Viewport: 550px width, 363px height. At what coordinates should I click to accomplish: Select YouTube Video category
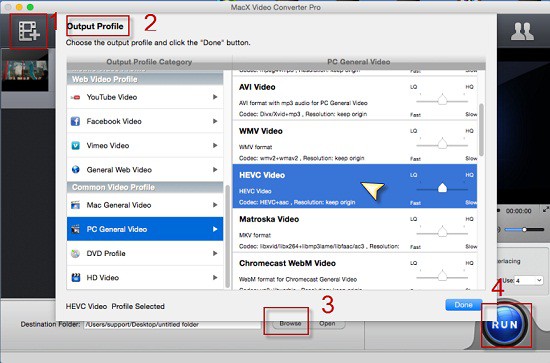[x=145, y=97]
